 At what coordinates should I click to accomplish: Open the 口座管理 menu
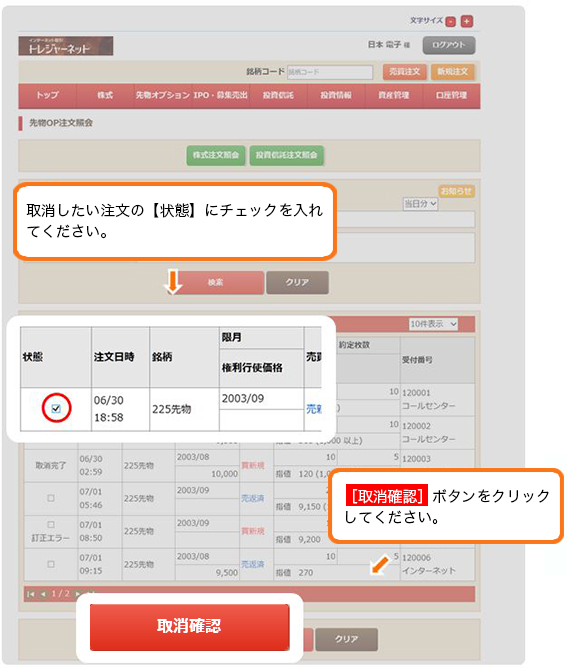[452, 95]
